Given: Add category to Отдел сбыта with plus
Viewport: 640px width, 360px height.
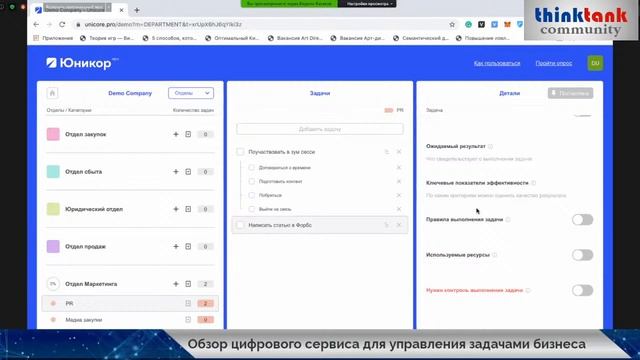Looking at the screenshot, I should [x=176, y=172].
